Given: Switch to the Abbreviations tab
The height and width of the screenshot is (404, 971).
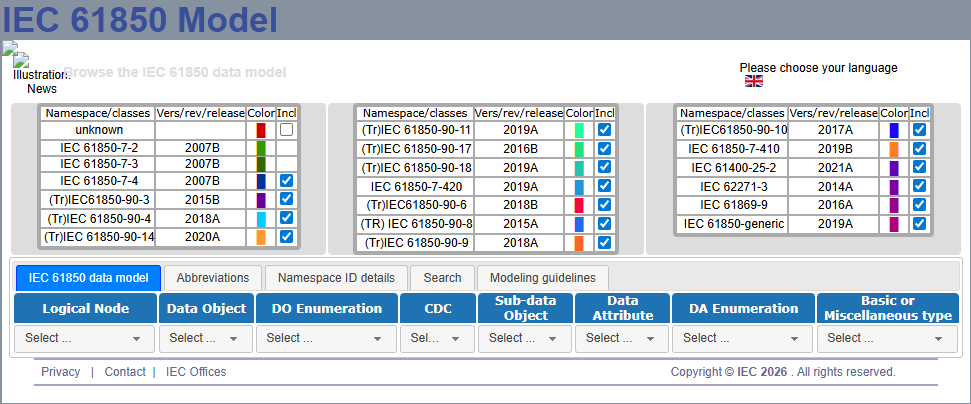Looking at the screenshot, I should pos(212,278).
